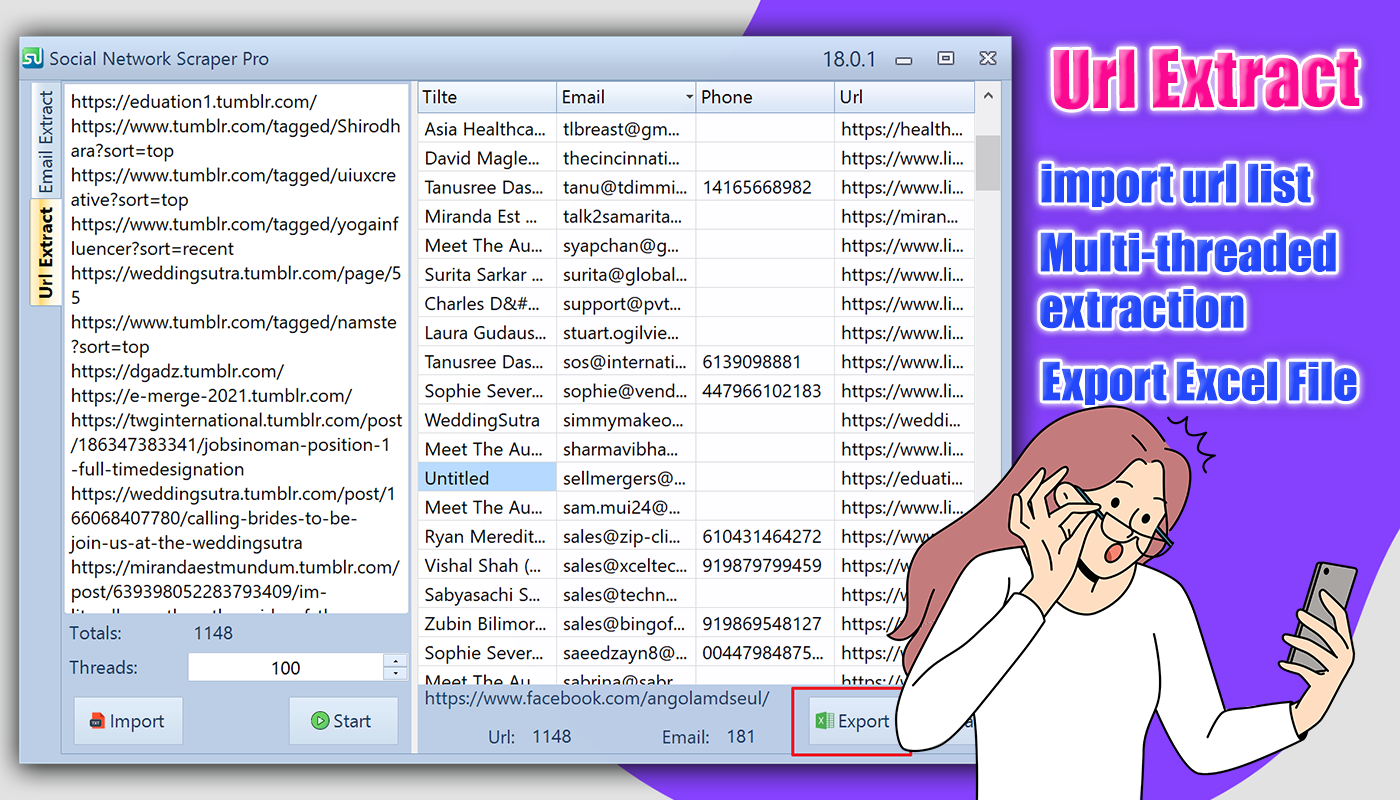This screenshot has width=1400, height=800.
Task: Select the highlighted Untitled row cell
Action: [487, 478]
